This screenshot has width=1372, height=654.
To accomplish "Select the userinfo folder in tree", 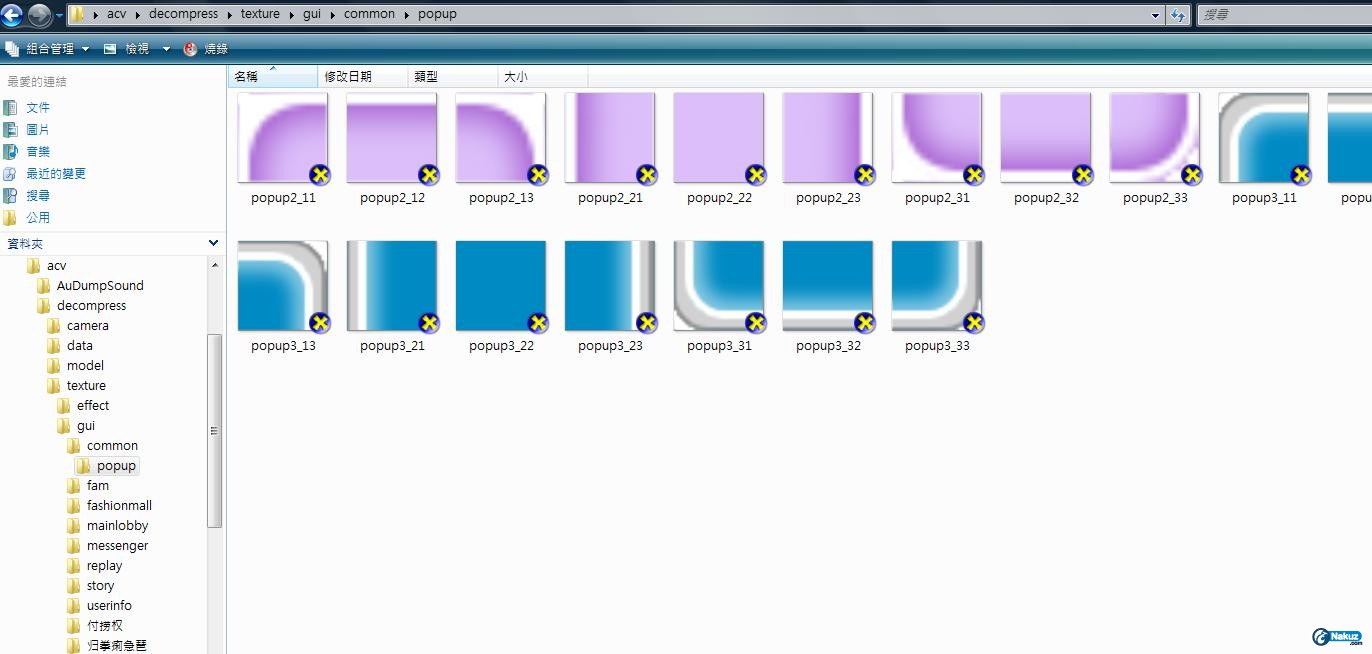I will click(109, 605).
